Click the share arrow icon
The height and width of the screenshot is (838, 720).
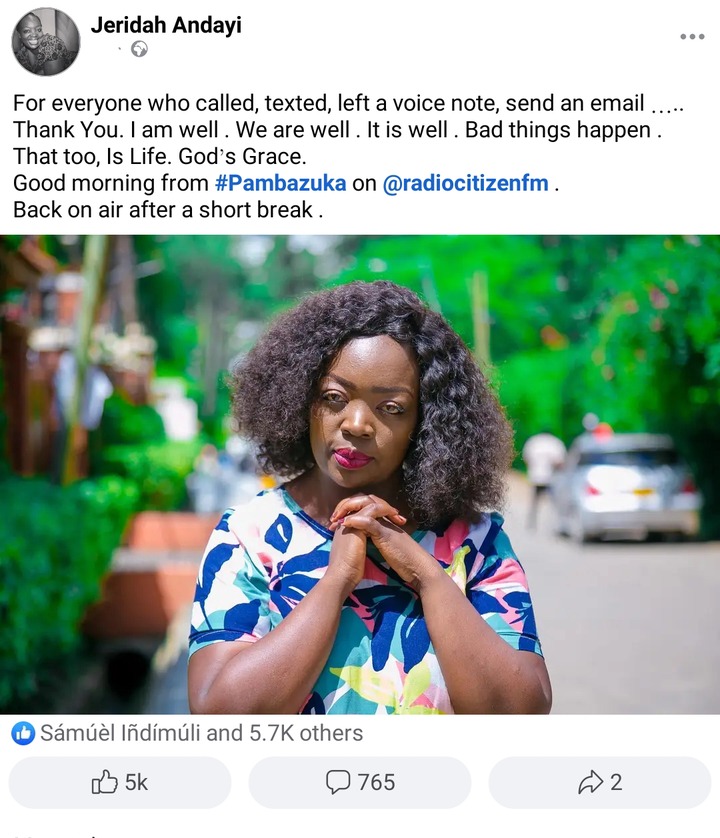pyautogui.click(x=591, y=782)
